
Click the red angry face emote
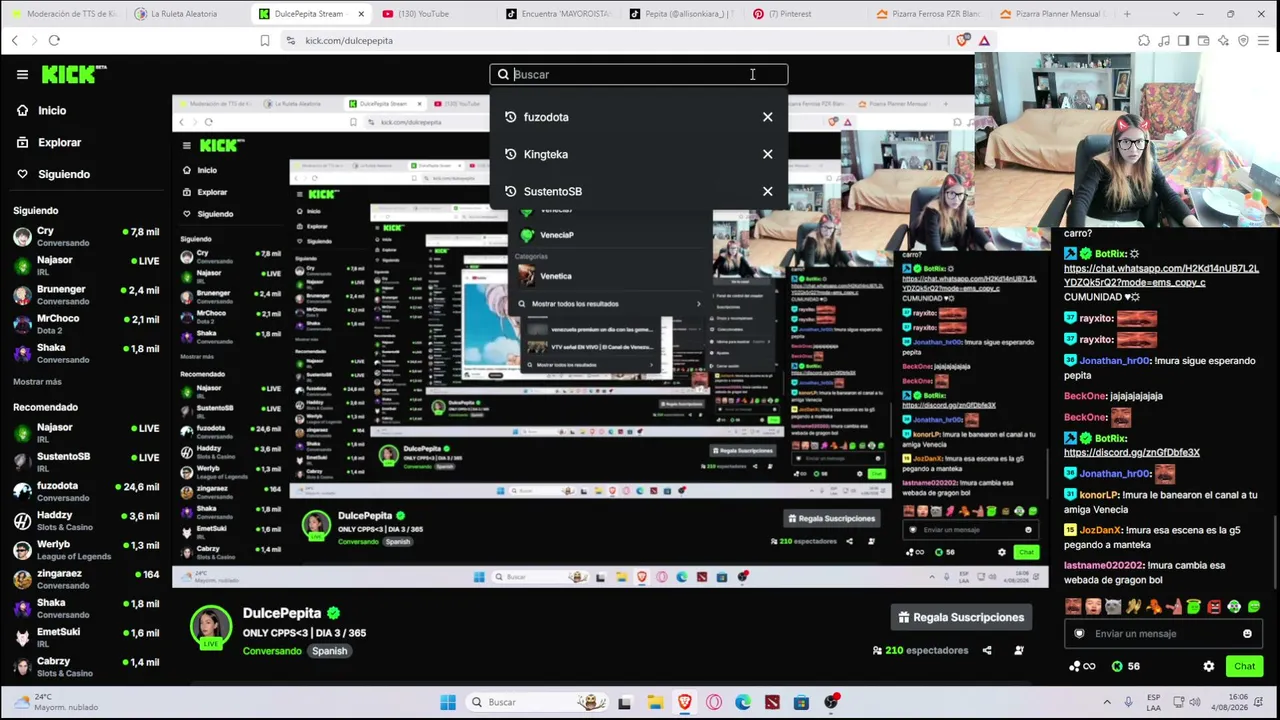pyautogui.click(x=1215, y=606)
